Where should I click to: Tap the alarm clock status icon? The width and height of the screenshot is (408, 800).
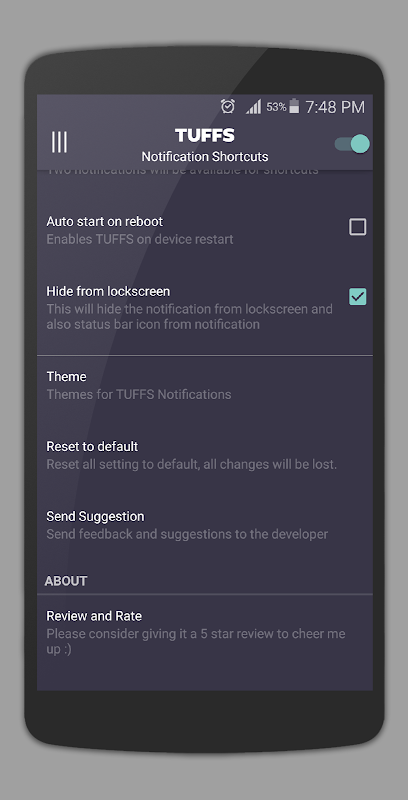[227, 106]
